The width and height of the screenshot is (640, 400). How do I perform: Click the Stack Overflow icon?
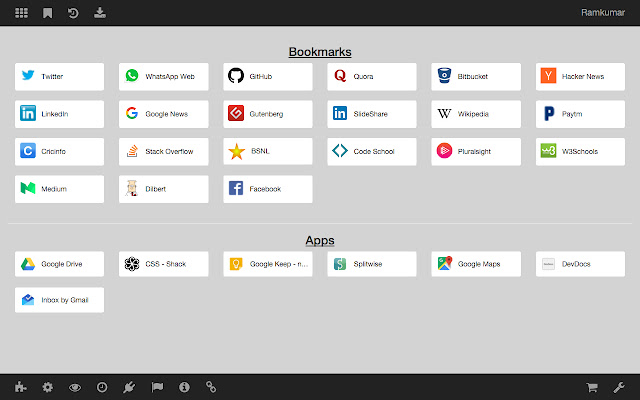click(x=132, y=151)
